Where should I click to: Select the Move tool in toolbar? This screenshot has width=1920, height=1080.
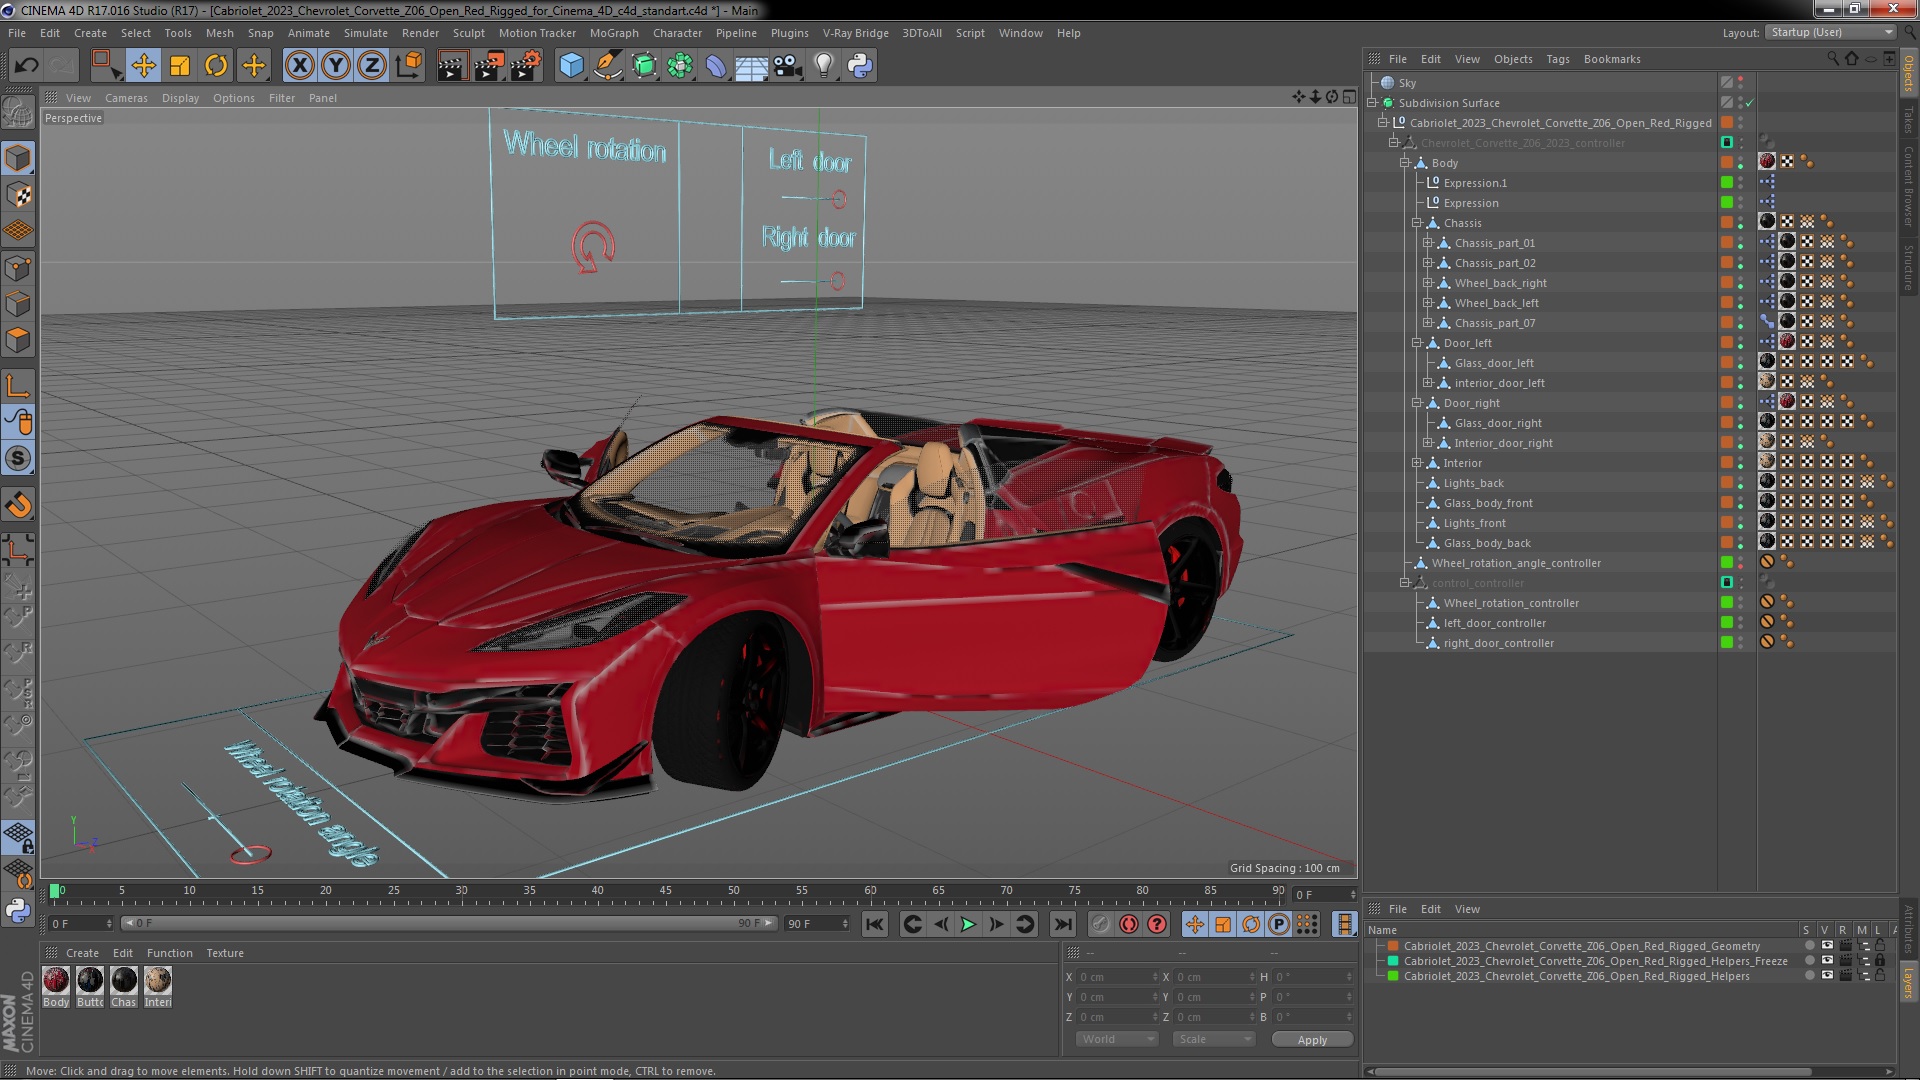click(x=143, y=66)
